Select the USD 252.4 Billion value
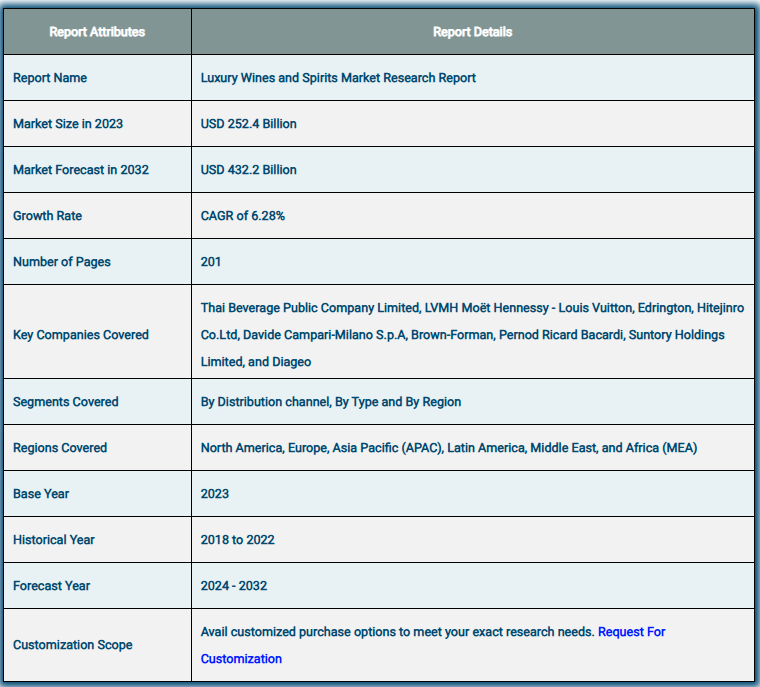The height and width of the screenshot is (687, 760). 249,124
